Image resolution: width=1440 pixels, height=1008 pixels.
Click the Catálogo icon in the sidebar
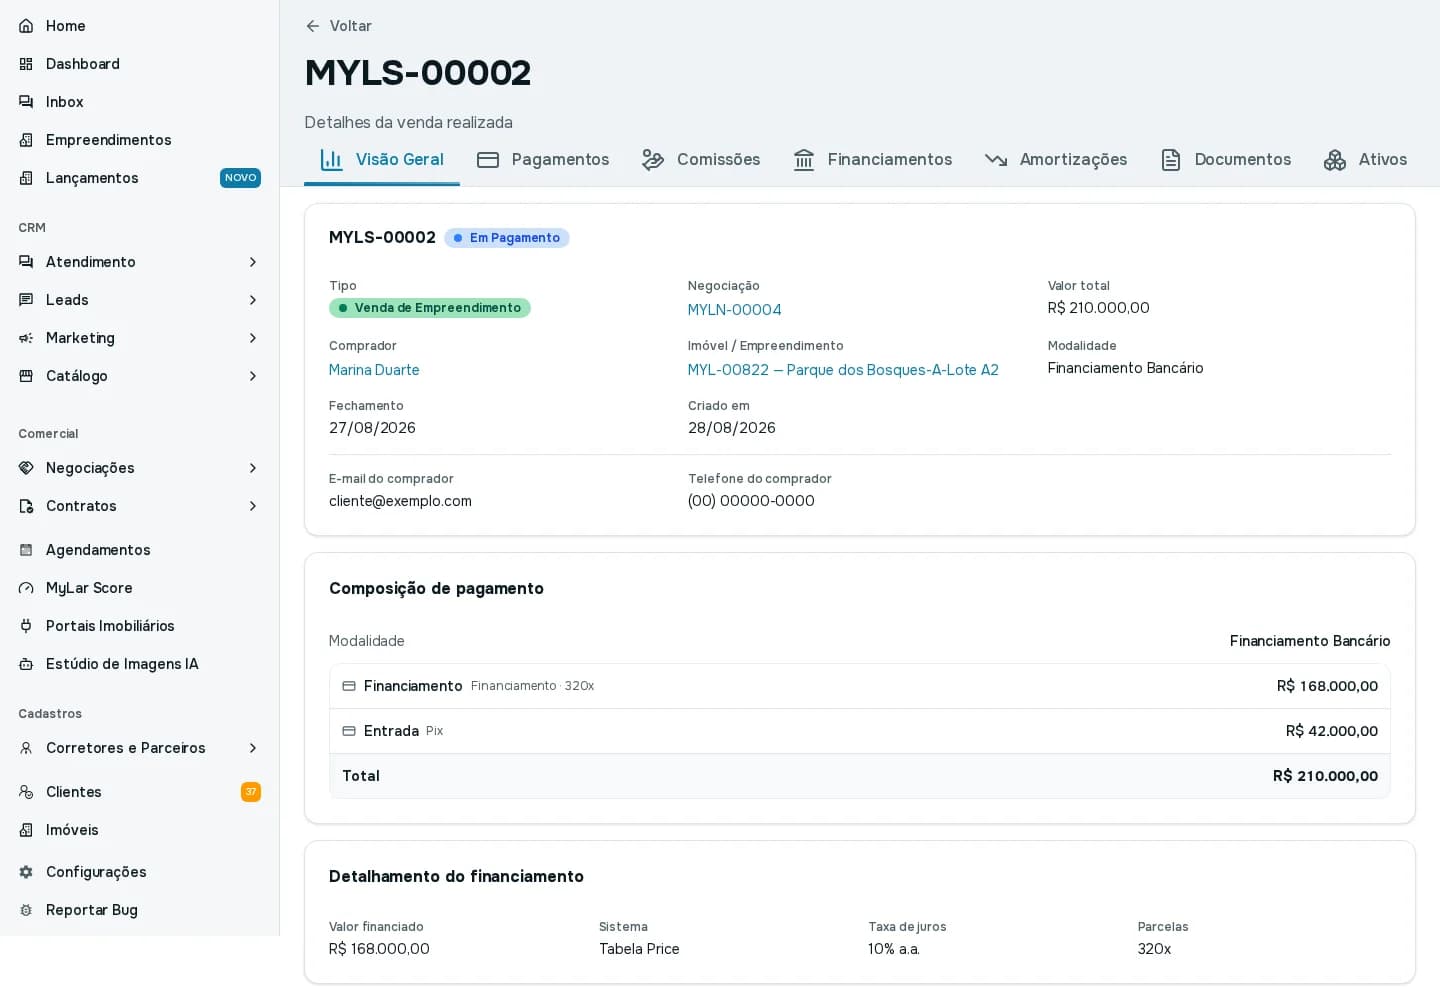(26, 376)
